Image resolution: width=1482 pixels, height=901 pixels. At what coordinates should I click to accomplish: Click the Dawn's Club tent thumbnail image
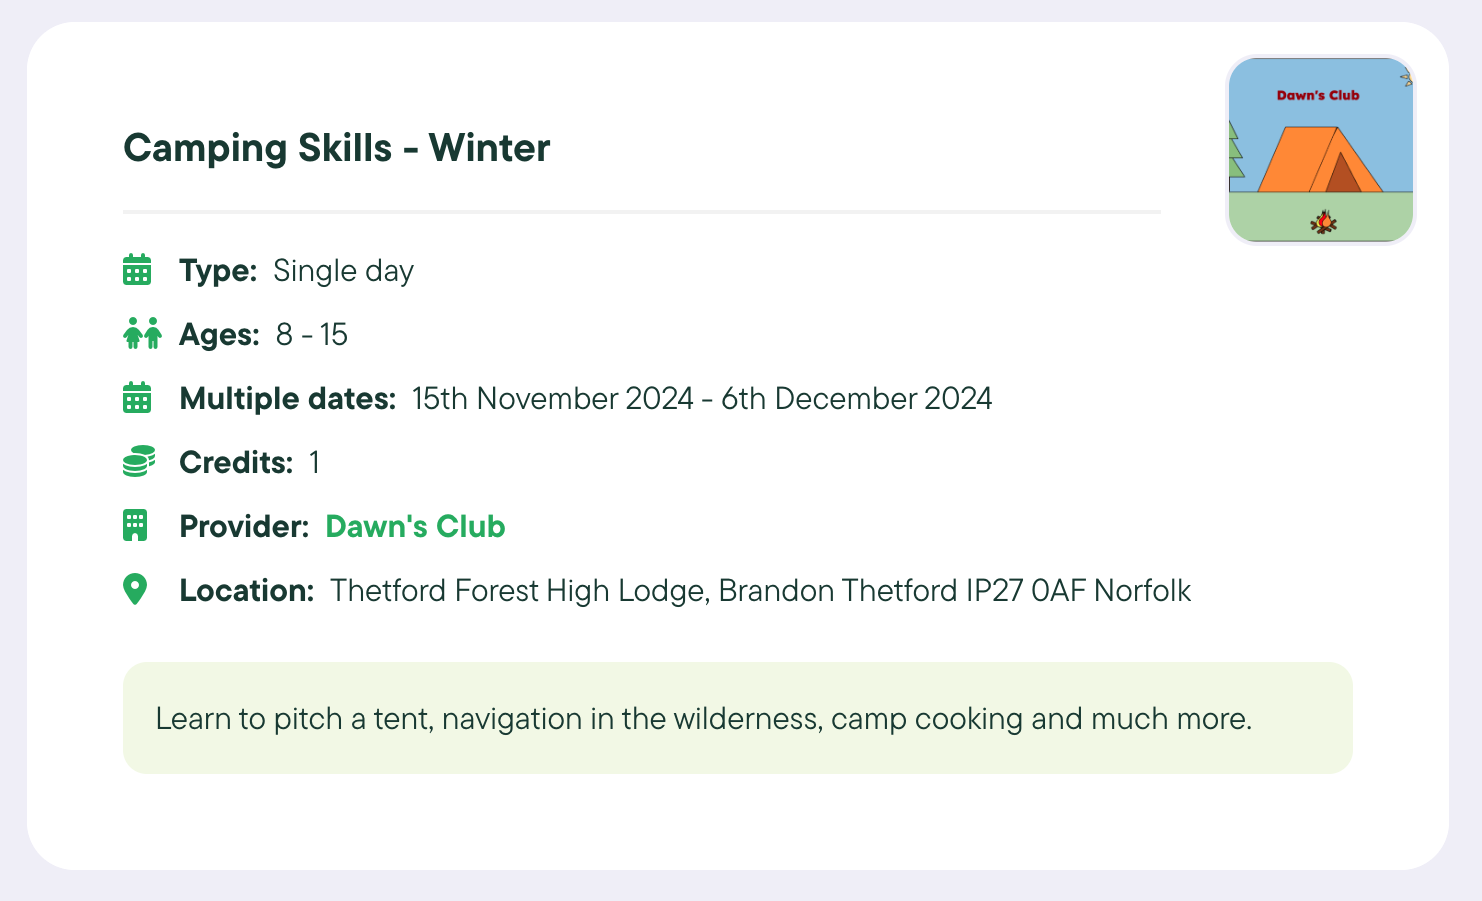(1320, 150)
